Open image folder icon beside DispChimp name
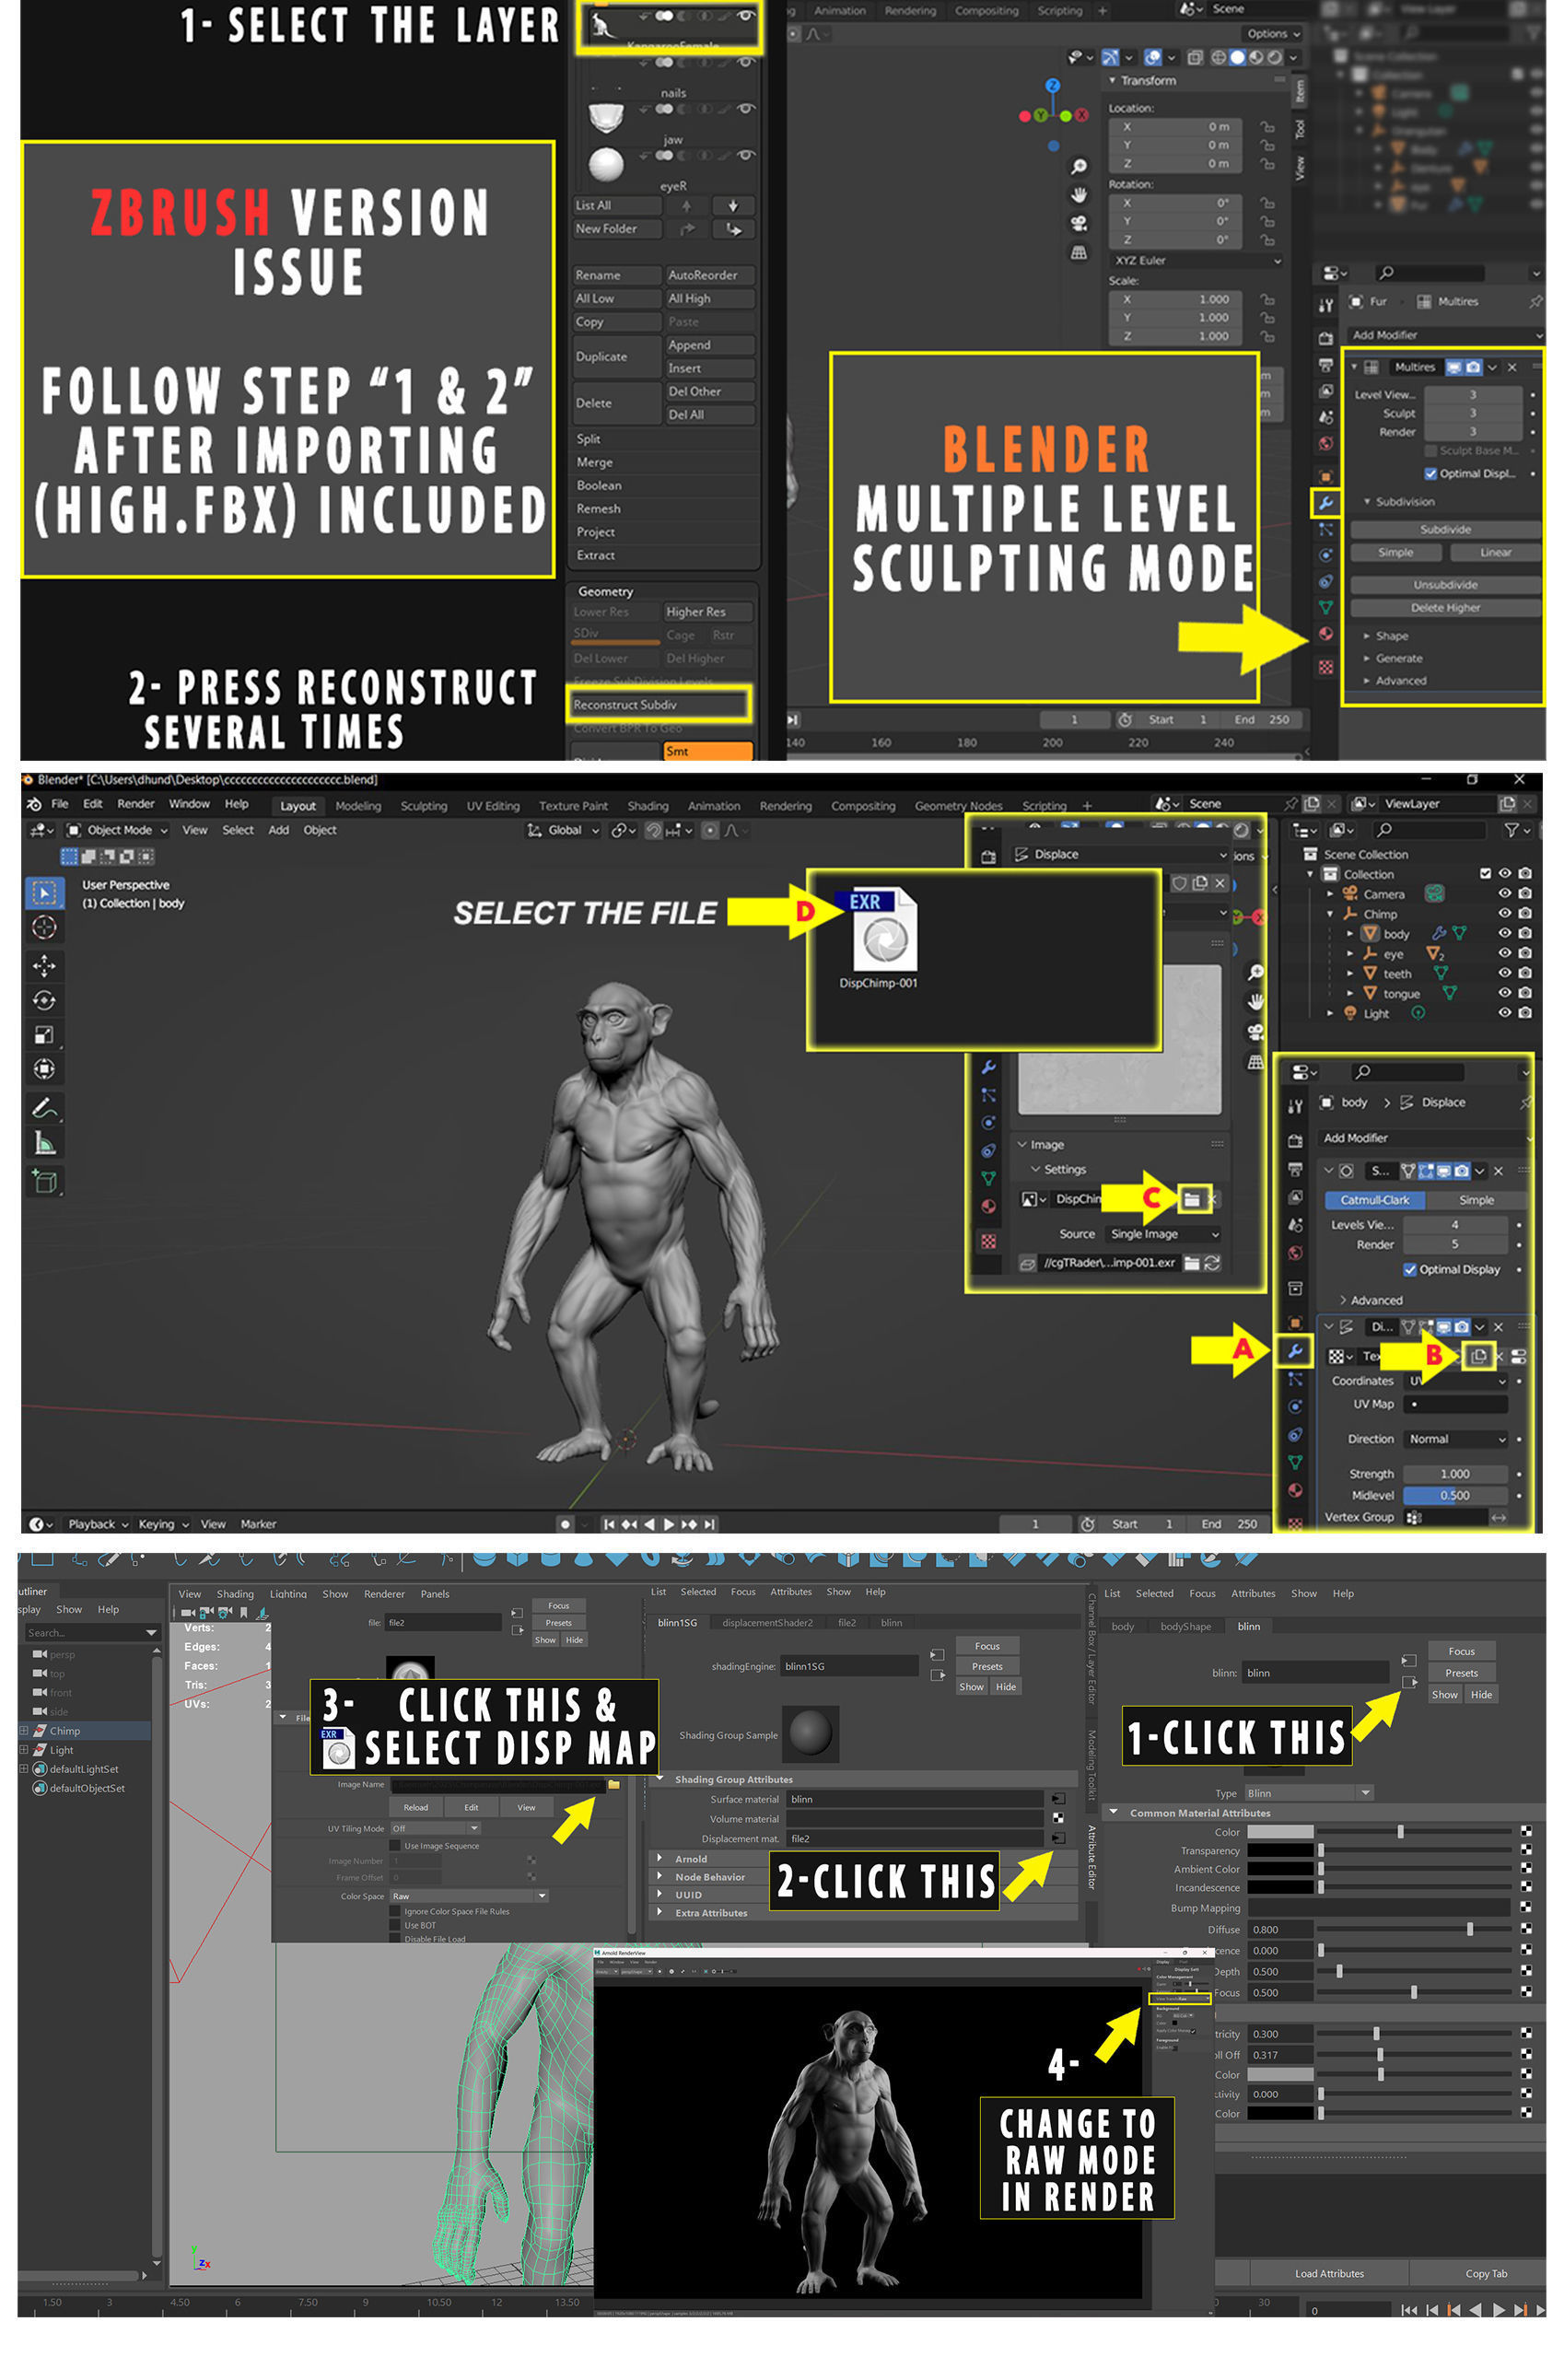 pos(1190,1199)
